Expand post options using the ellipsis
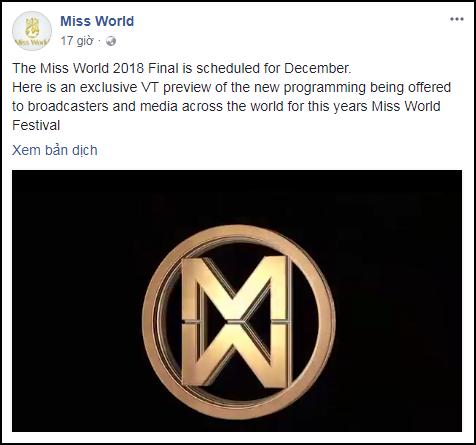The image size is (476, 445). [457, 19]
